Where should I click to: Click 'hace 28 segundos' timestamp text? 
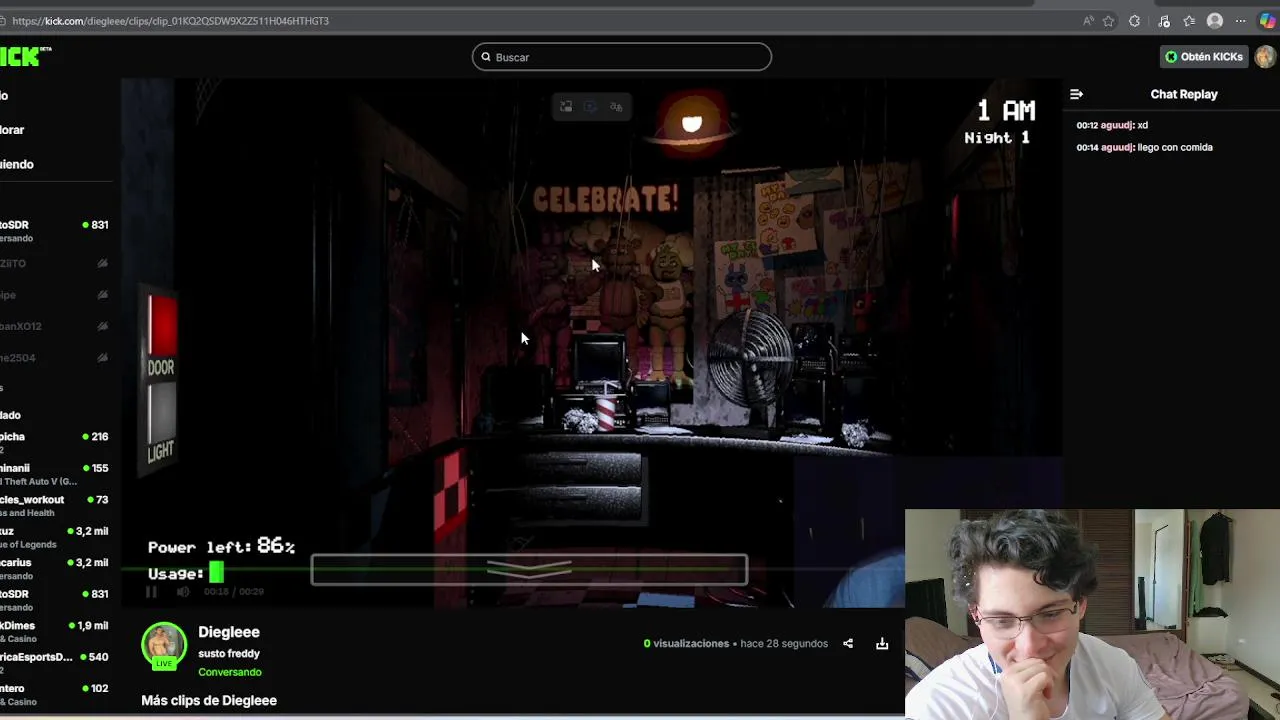point(784,644)
